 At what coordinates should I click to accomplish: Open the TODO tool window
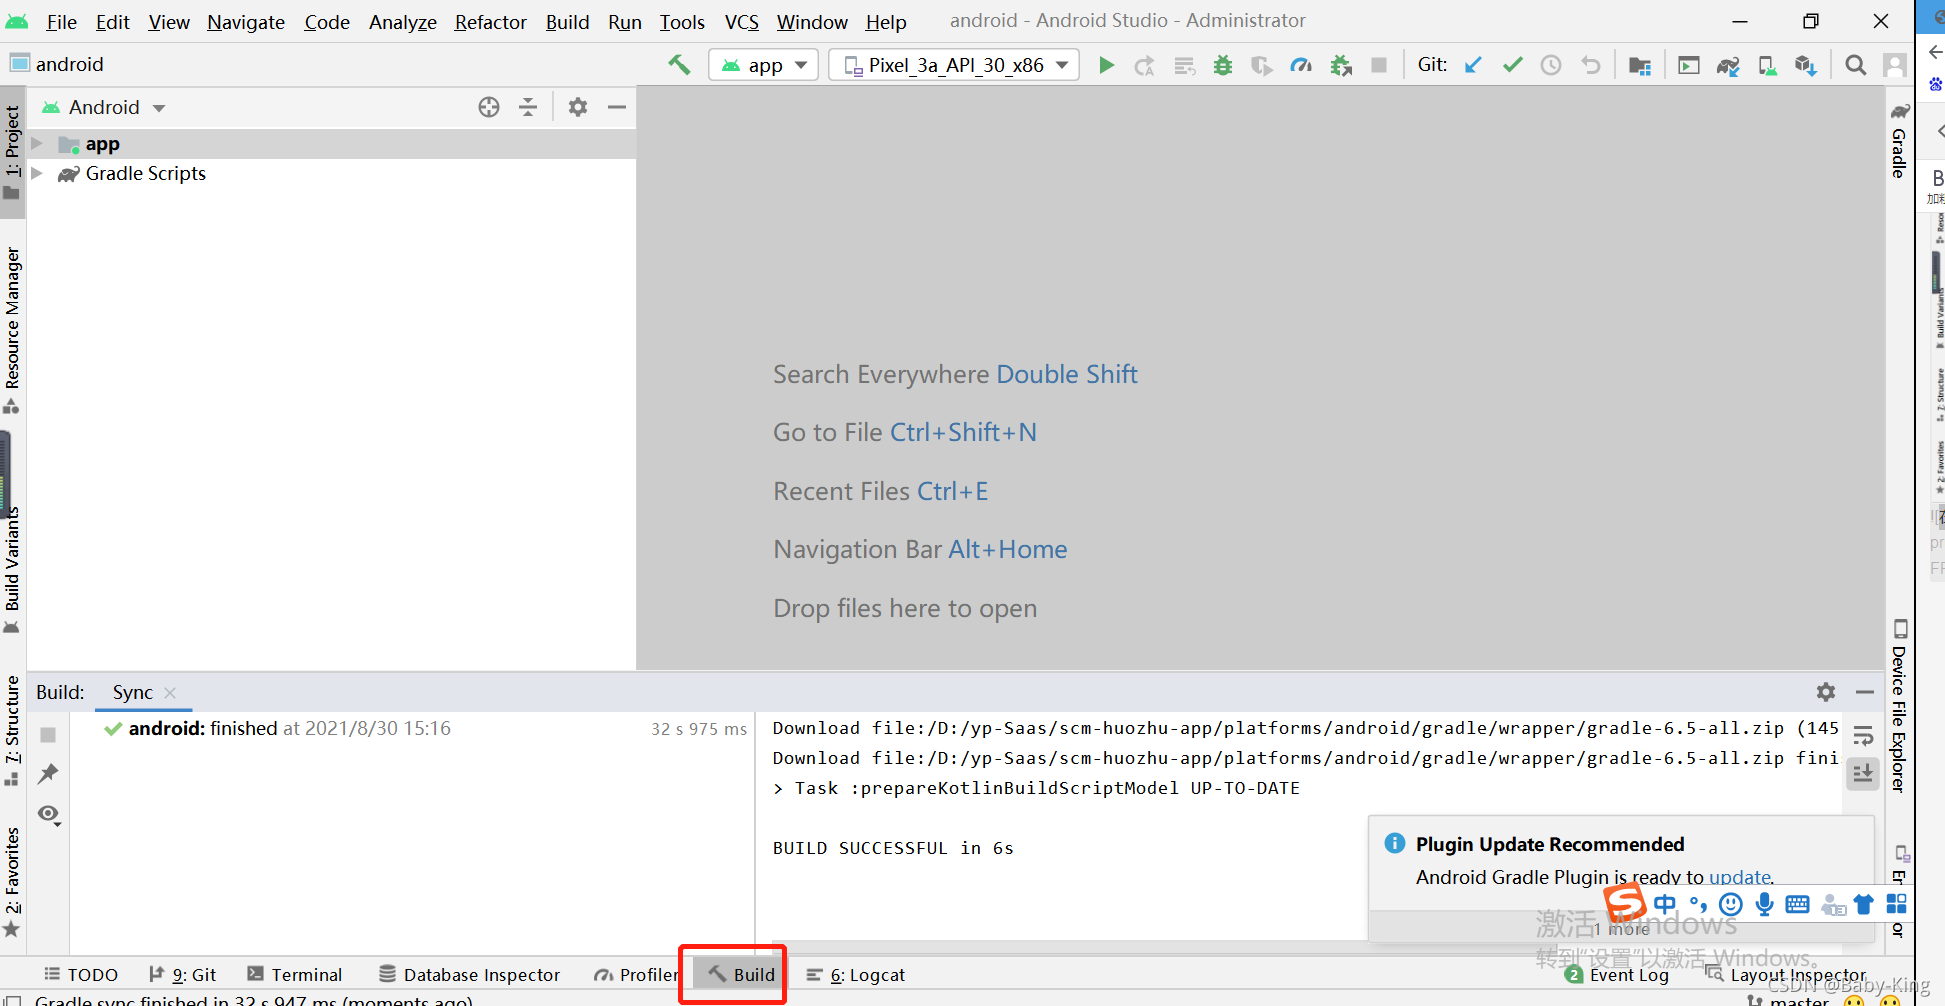81,975
